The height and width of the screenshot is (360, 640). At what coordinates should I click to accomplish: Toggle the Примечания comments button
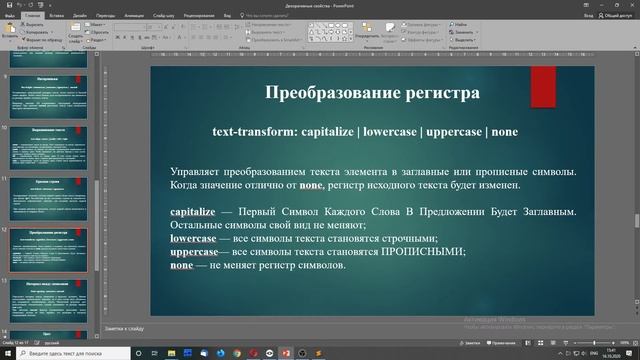tap(501, 343)
